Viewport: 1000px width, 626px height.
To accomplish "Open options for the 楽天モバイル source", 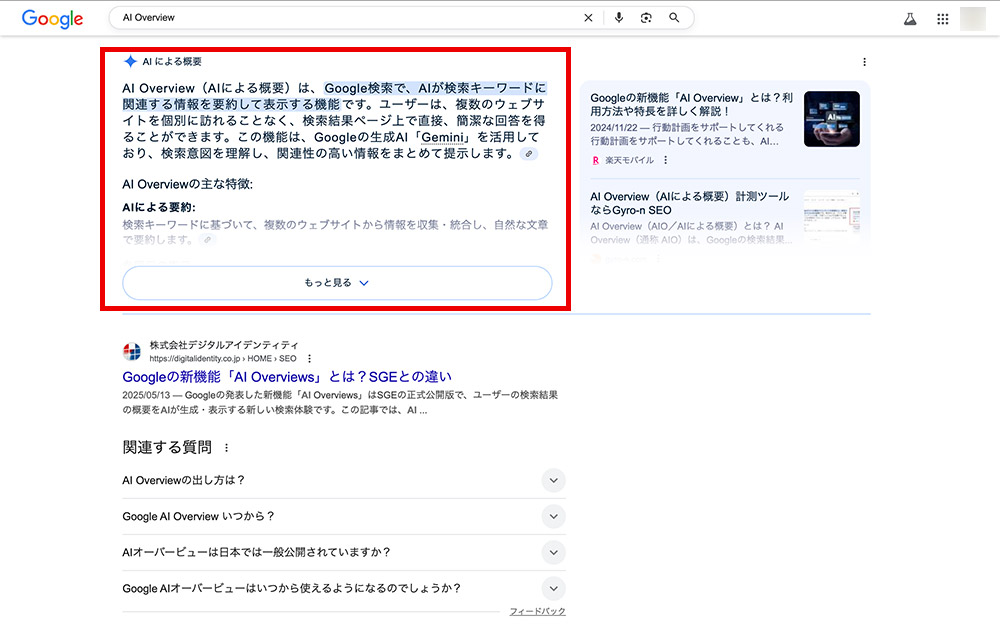I will (x=665, y=160).
